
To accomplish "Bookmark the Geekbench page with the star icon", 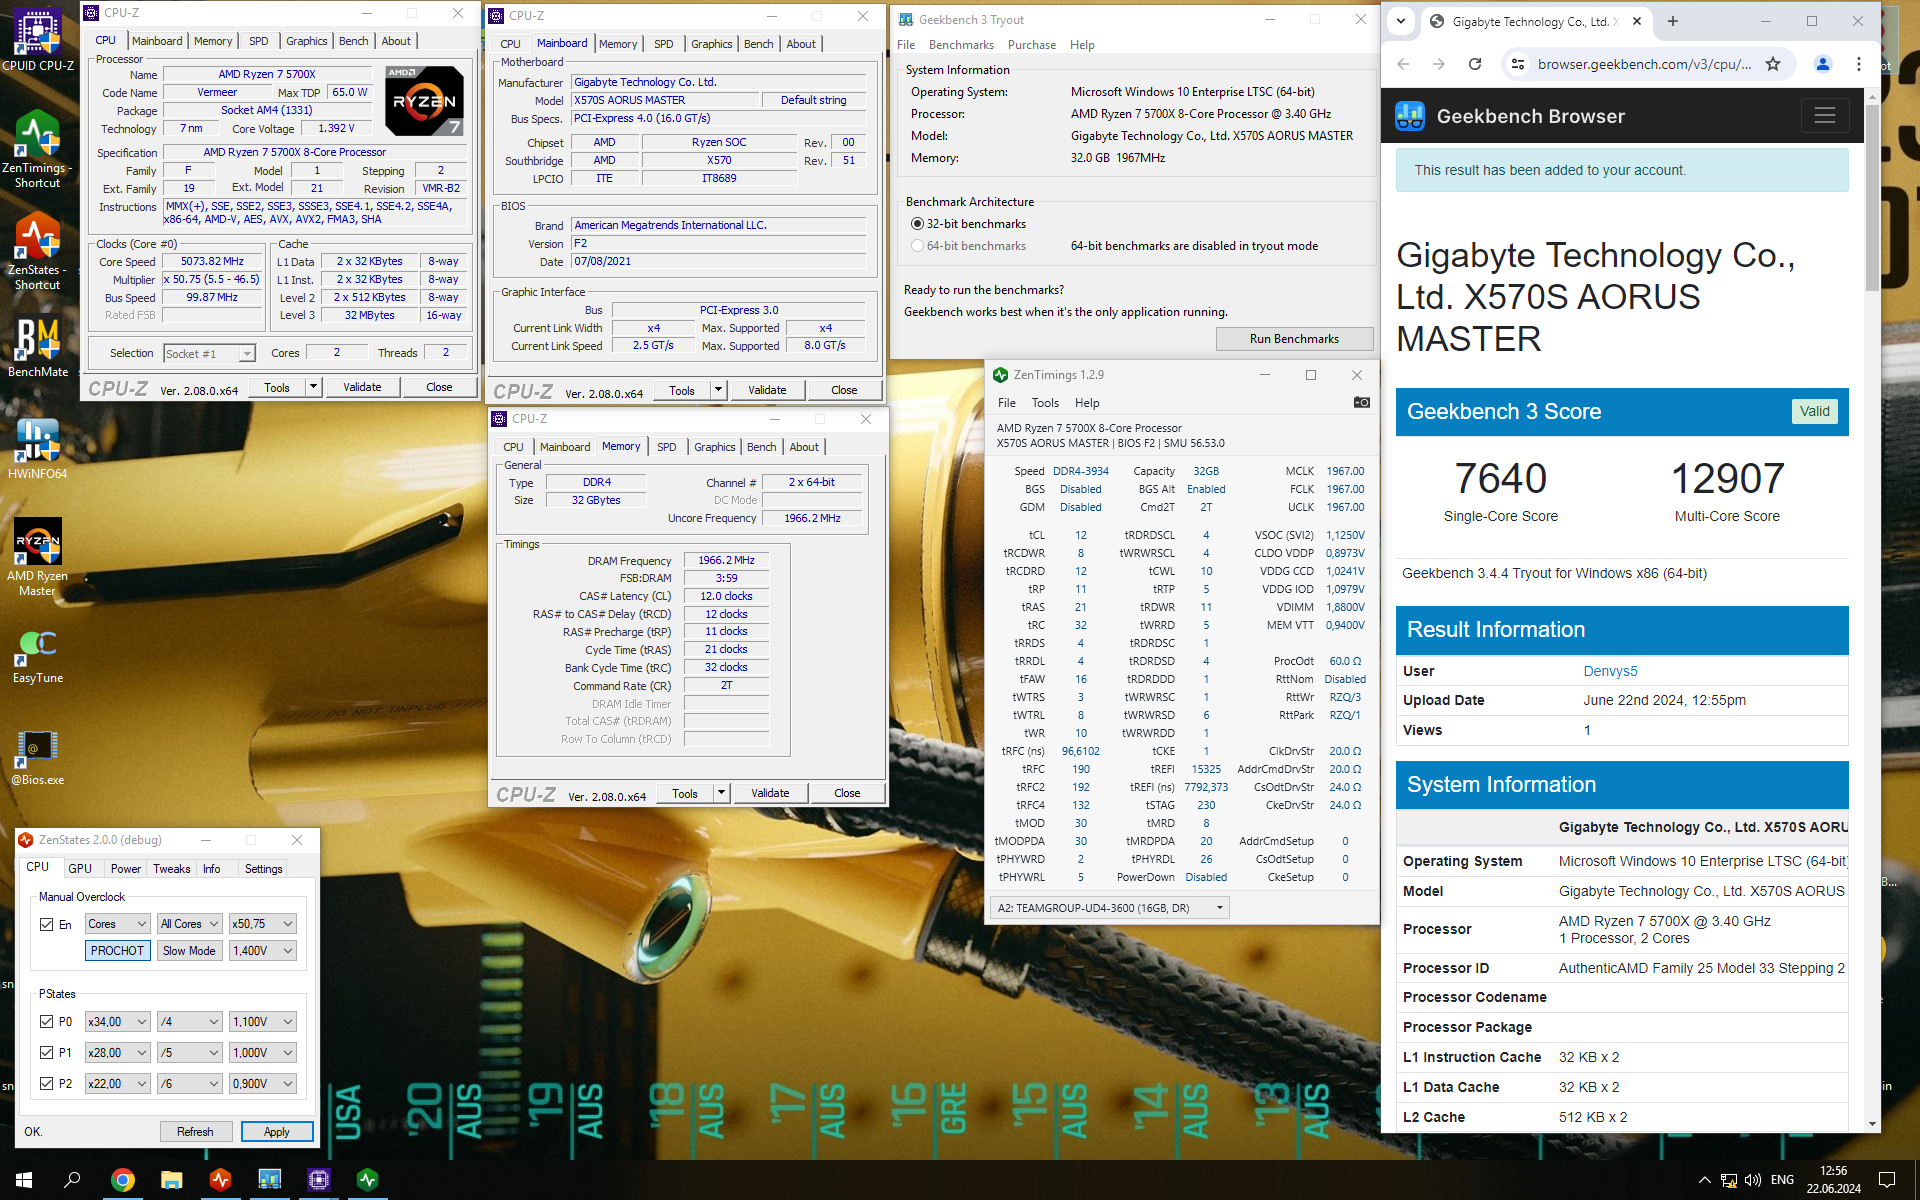I will [1772, 64].
